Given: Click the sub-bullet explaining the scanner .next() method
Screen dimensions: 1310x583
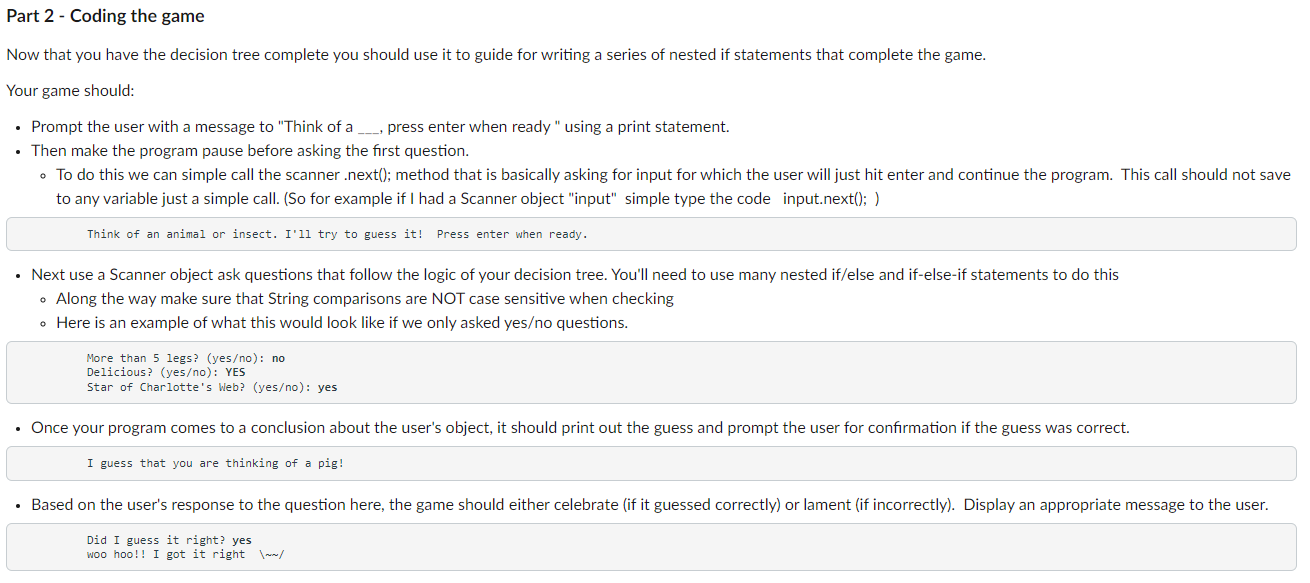Looking at the screenshot, I should (x=673, y=187).
